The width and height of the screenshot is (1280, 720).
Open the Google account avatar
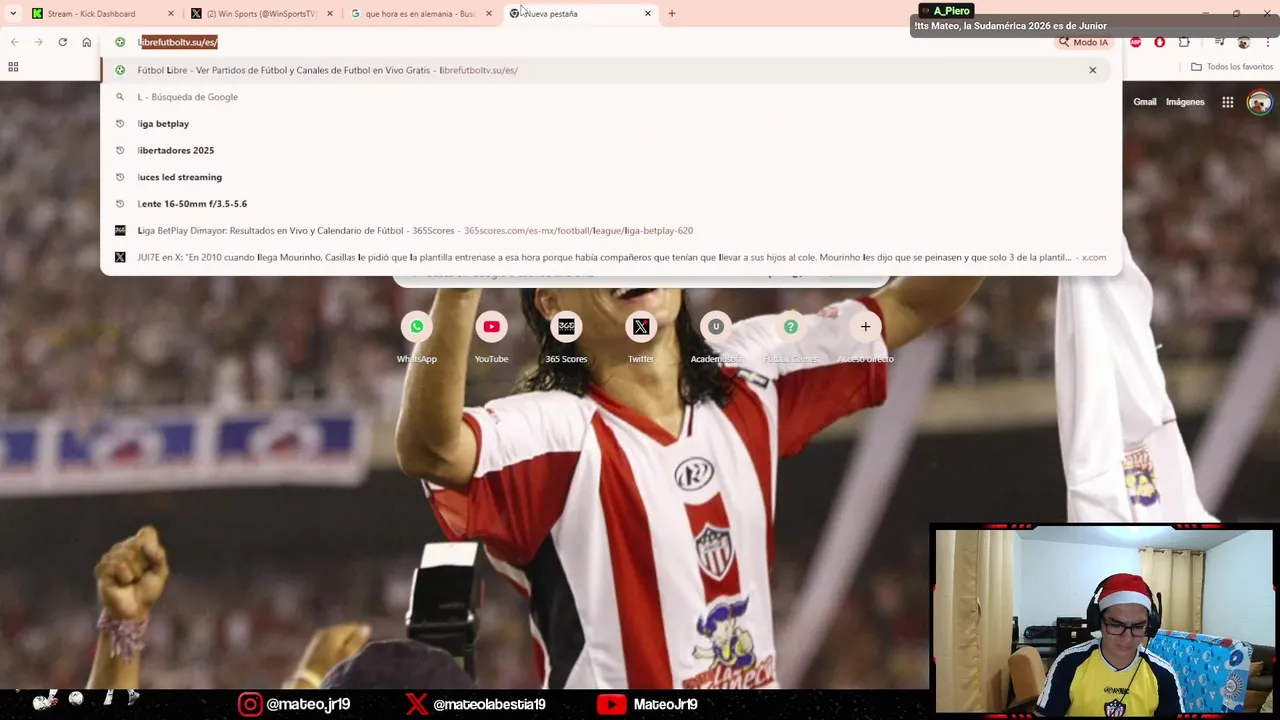click(x=1259, y=102)
